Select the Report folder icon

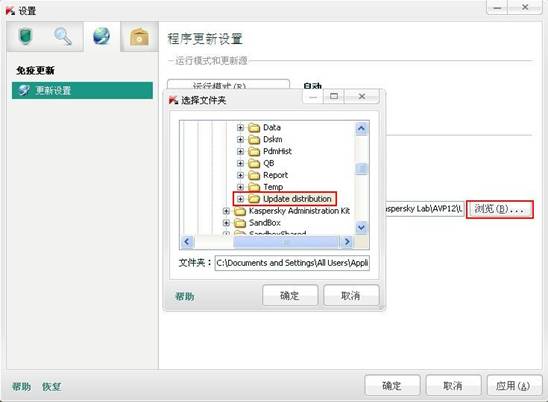pyautogui.click(x=254, y=175)
